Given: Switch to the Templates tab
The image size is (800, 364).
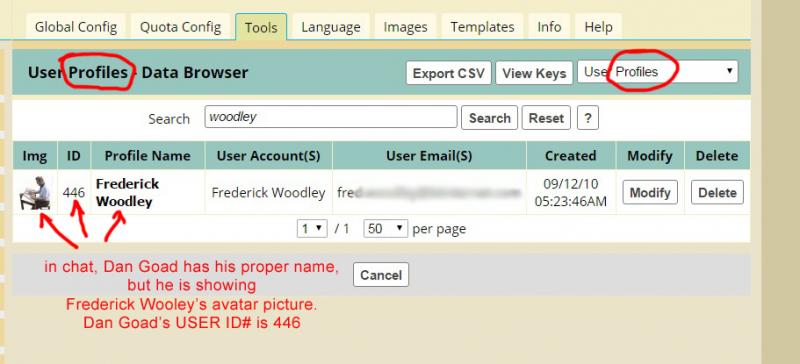Looking at the screenshot, I should tap(482, 27).
